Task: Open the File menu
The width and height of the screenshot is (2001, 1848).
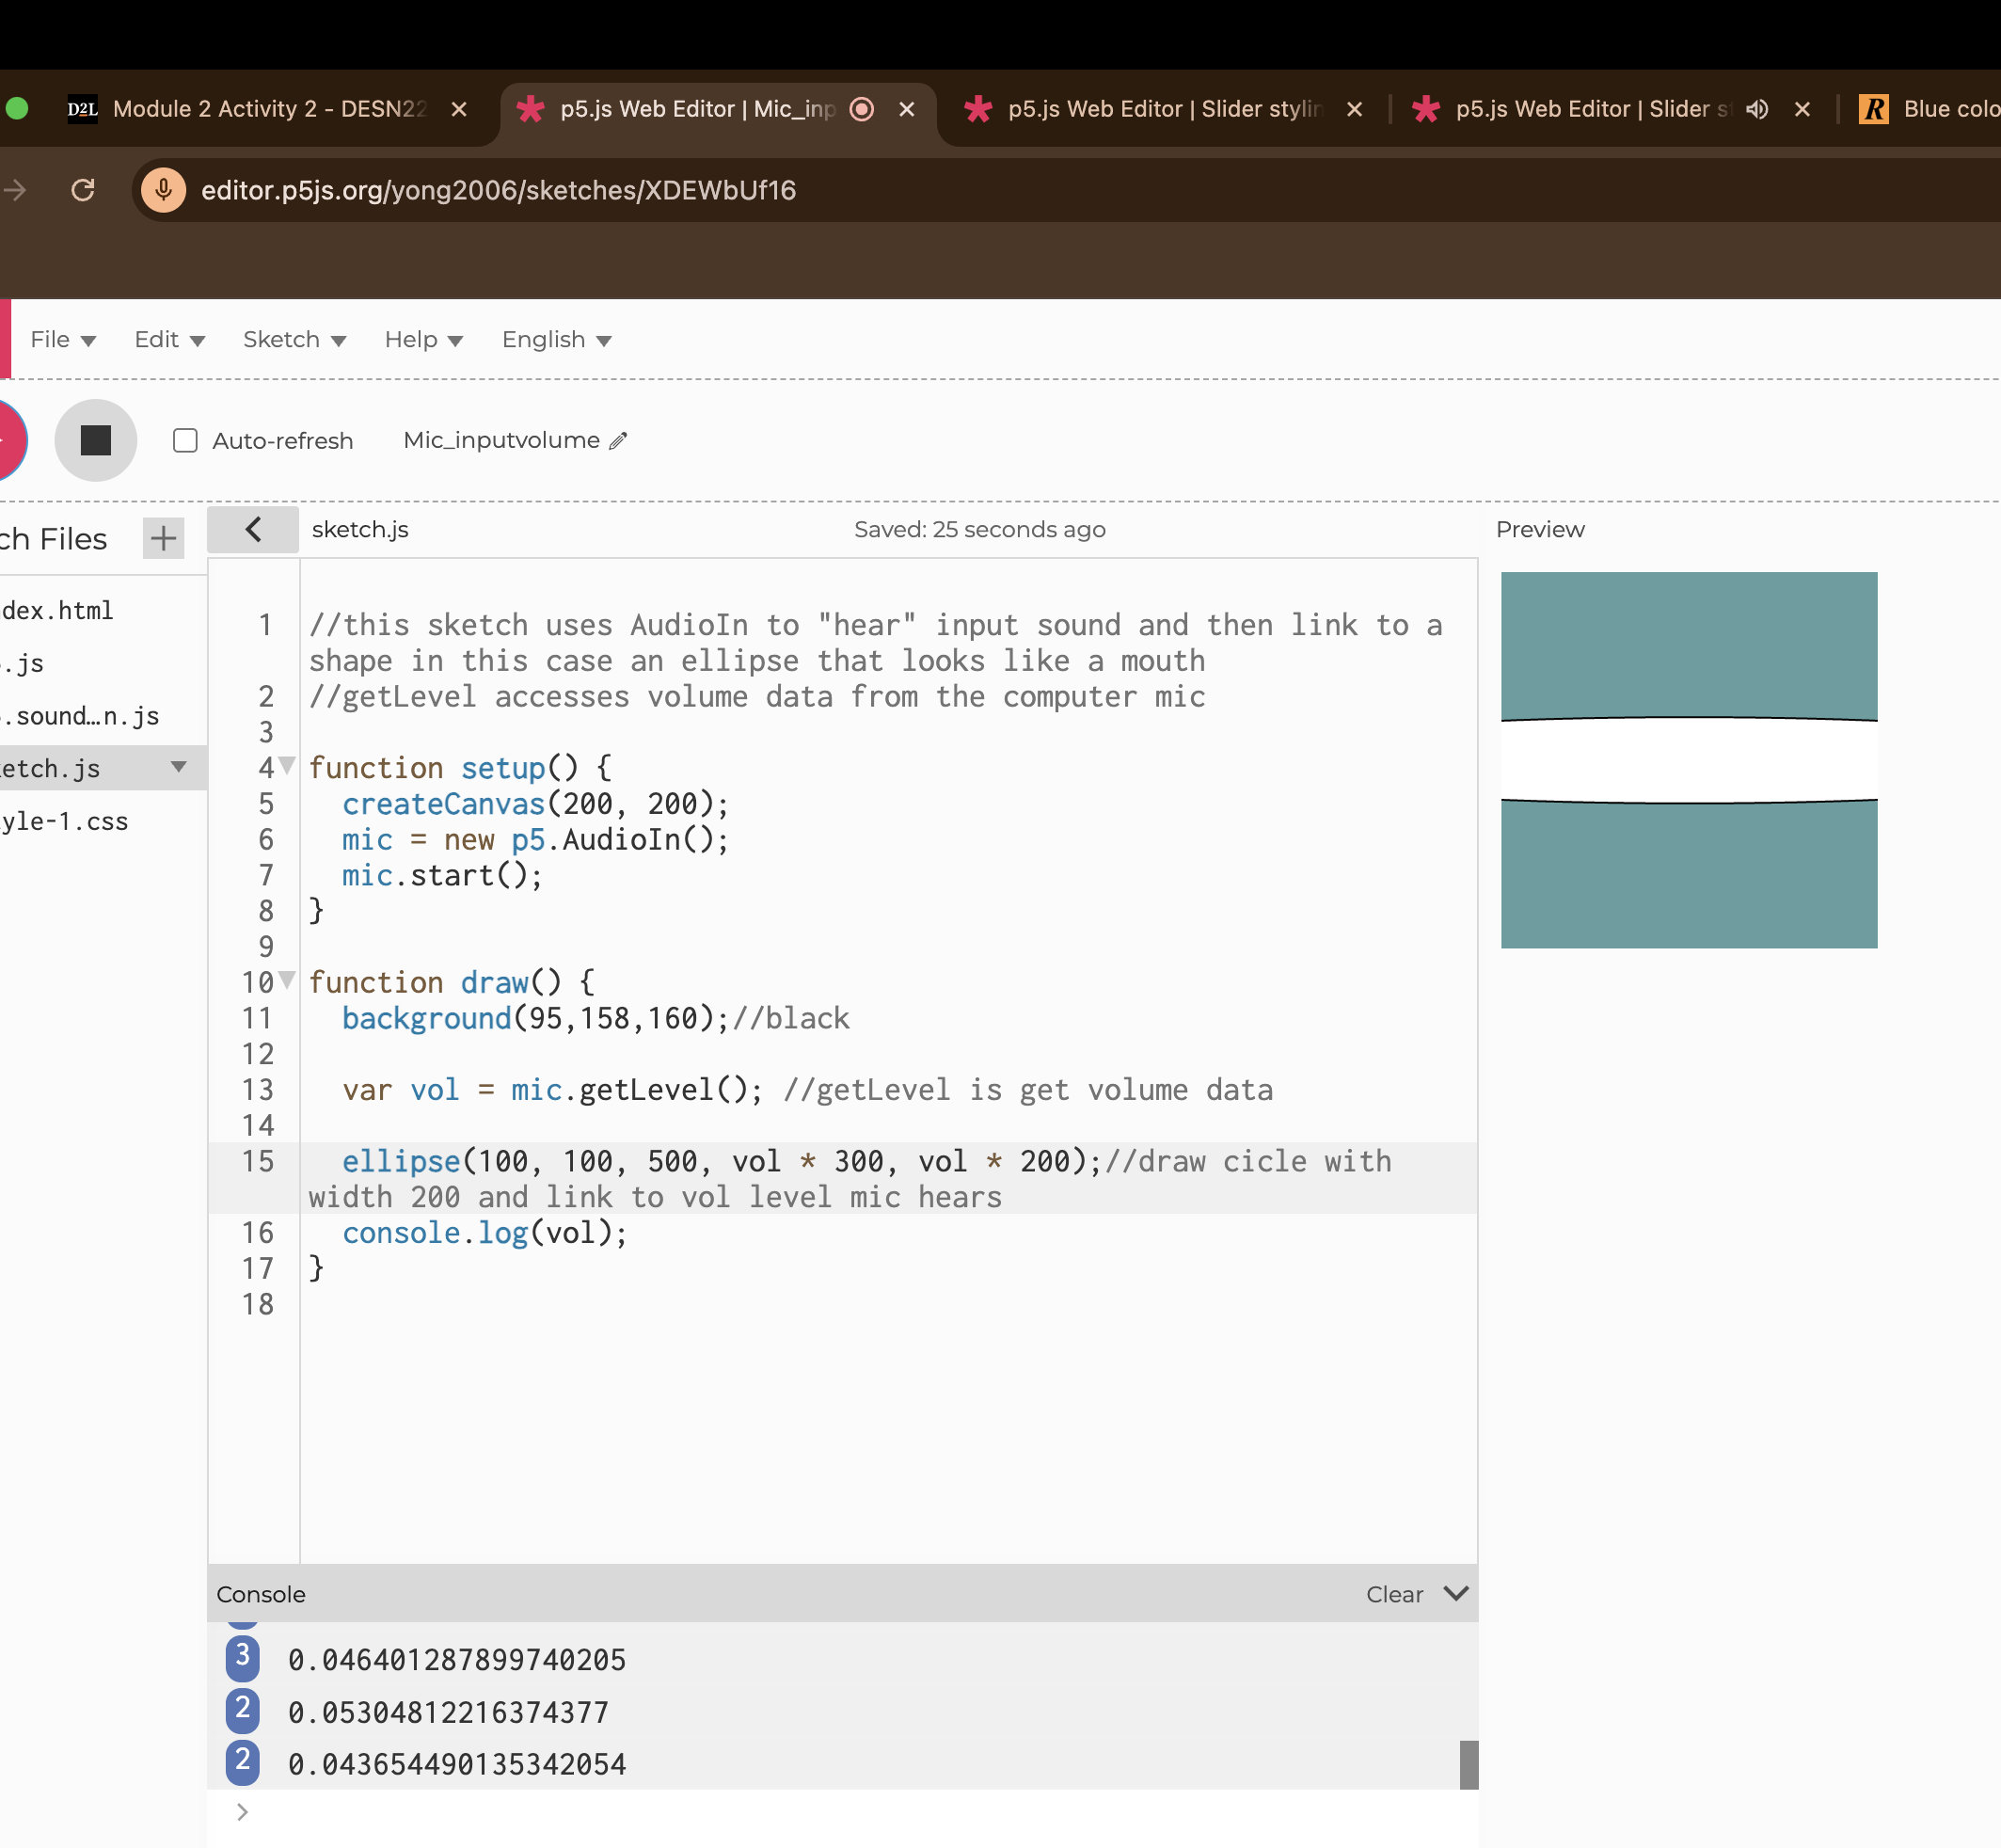Action: point(63,340)
